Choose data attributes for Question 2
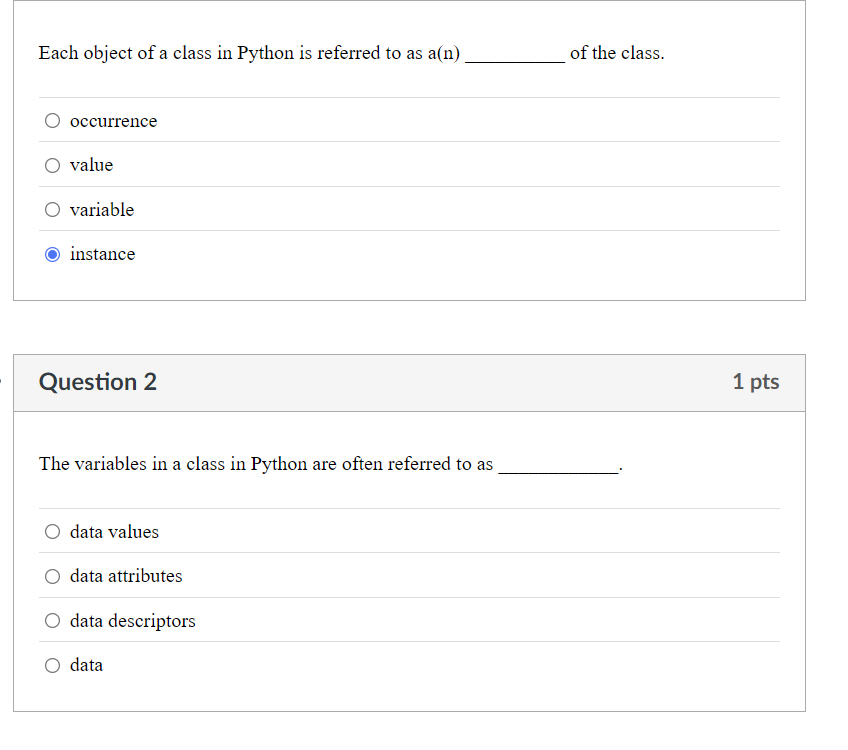 point(52,576)
